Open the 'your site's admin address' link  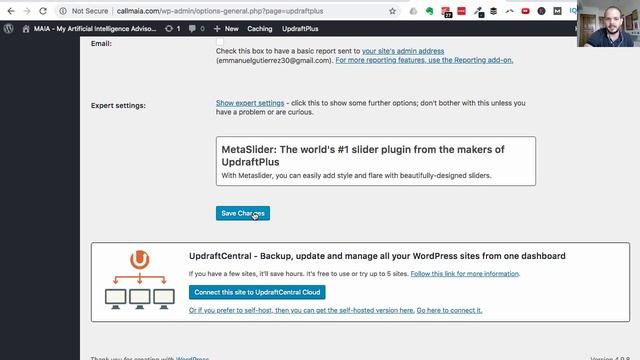point(403,51)
